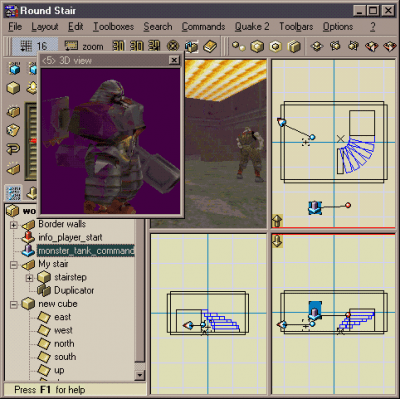Click the two small spheres toolbar icon
This screenshot has height=399, width=400.
coord(238,46)
